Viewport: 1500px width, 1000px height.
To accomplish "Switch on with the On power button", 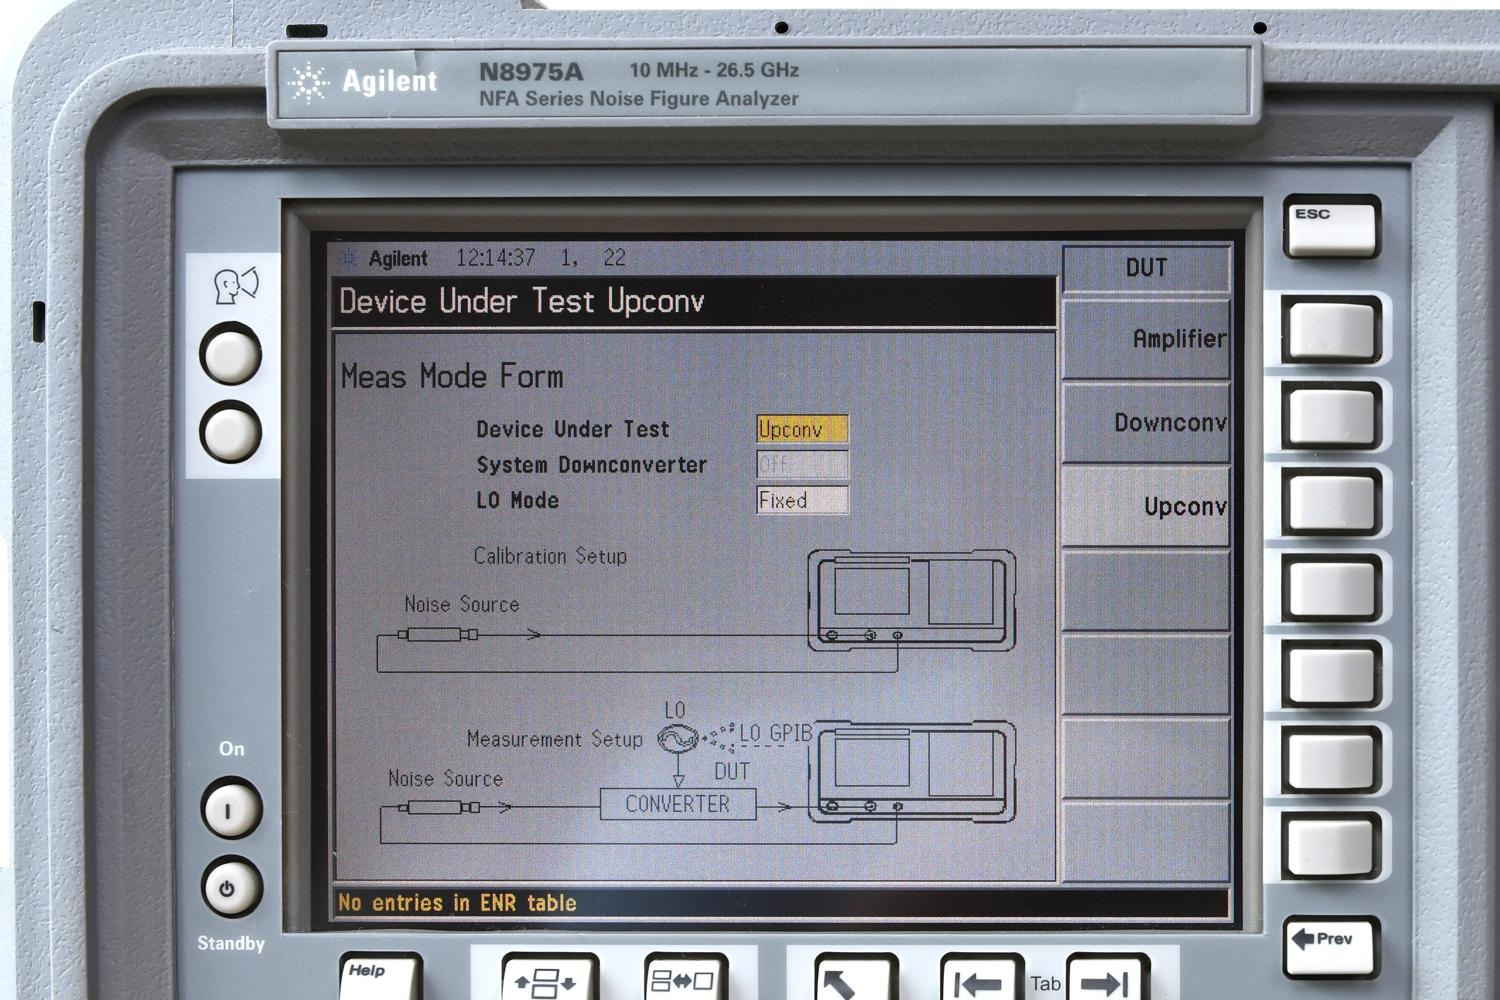I will (231, 809).
